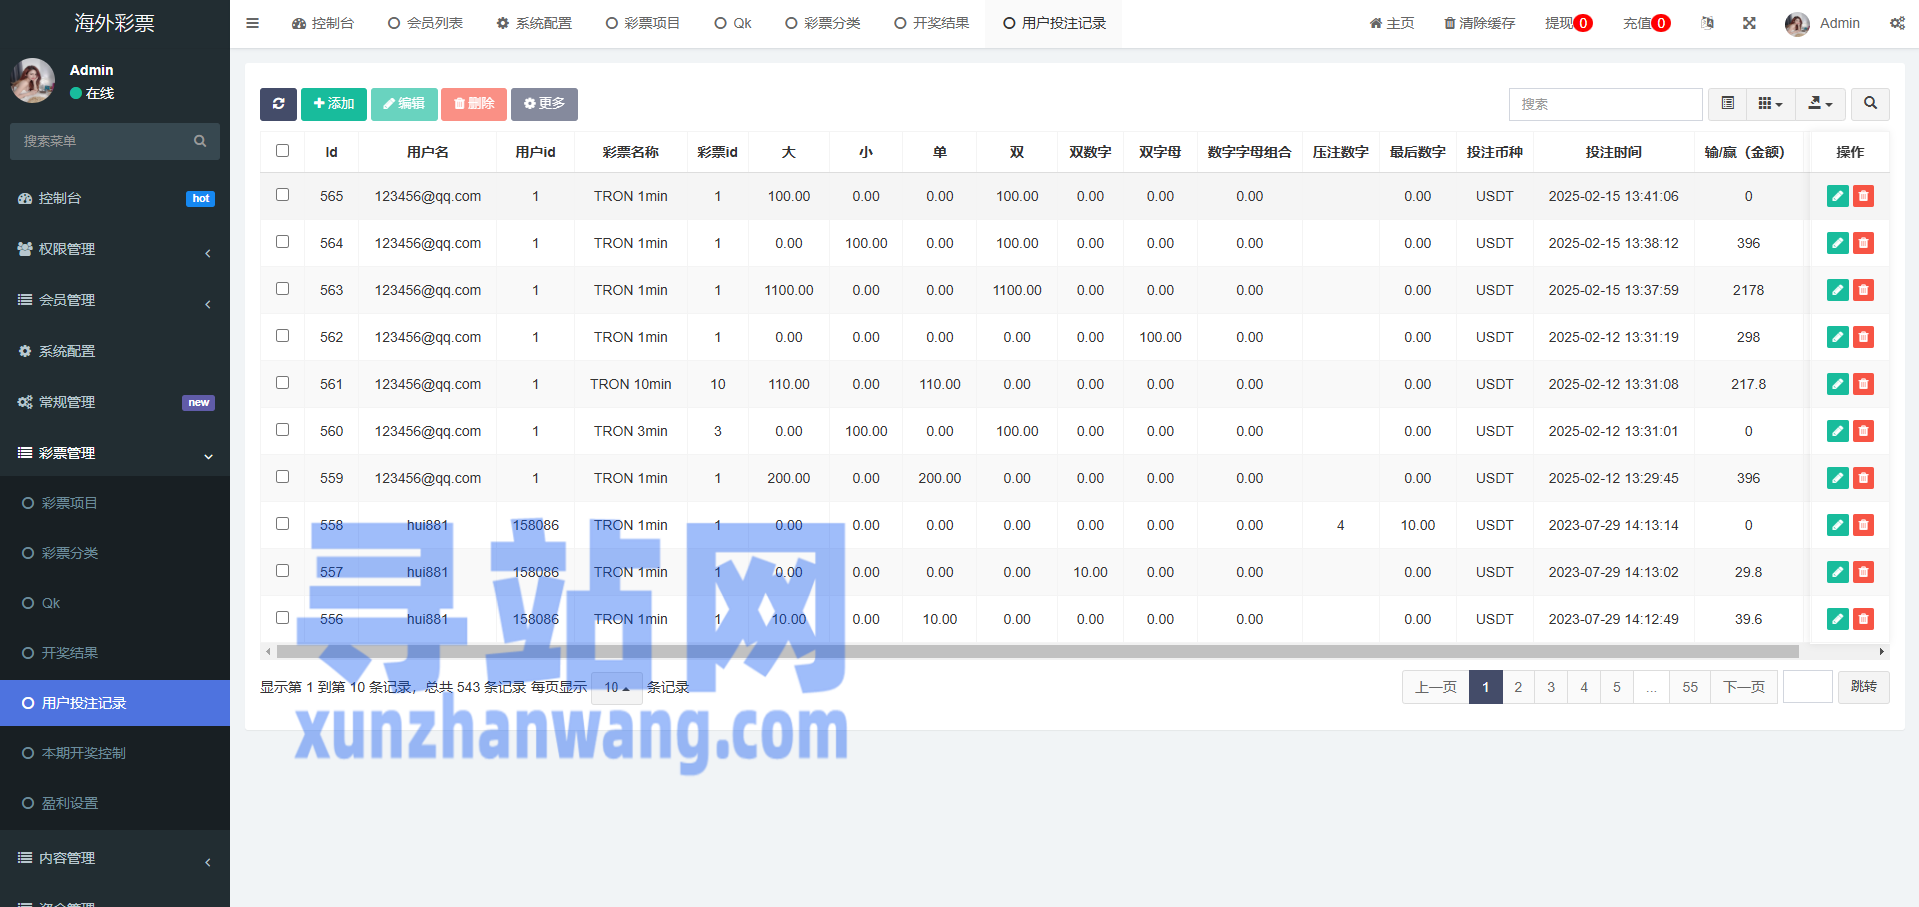Expand 内容管理 menu in sidebar
Screen dimensions: 1919x907
click(115, 858)
